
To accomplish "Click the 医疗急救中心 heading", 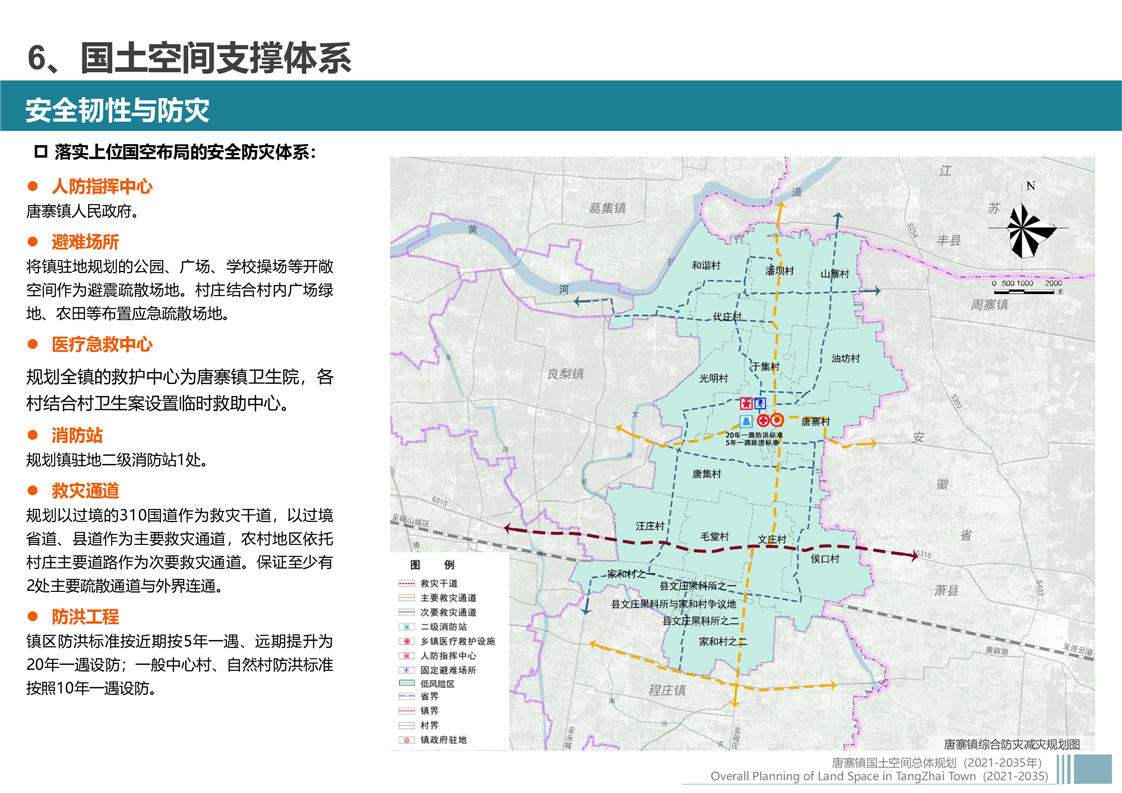I will pyautogui.click(x=102, y=344).
